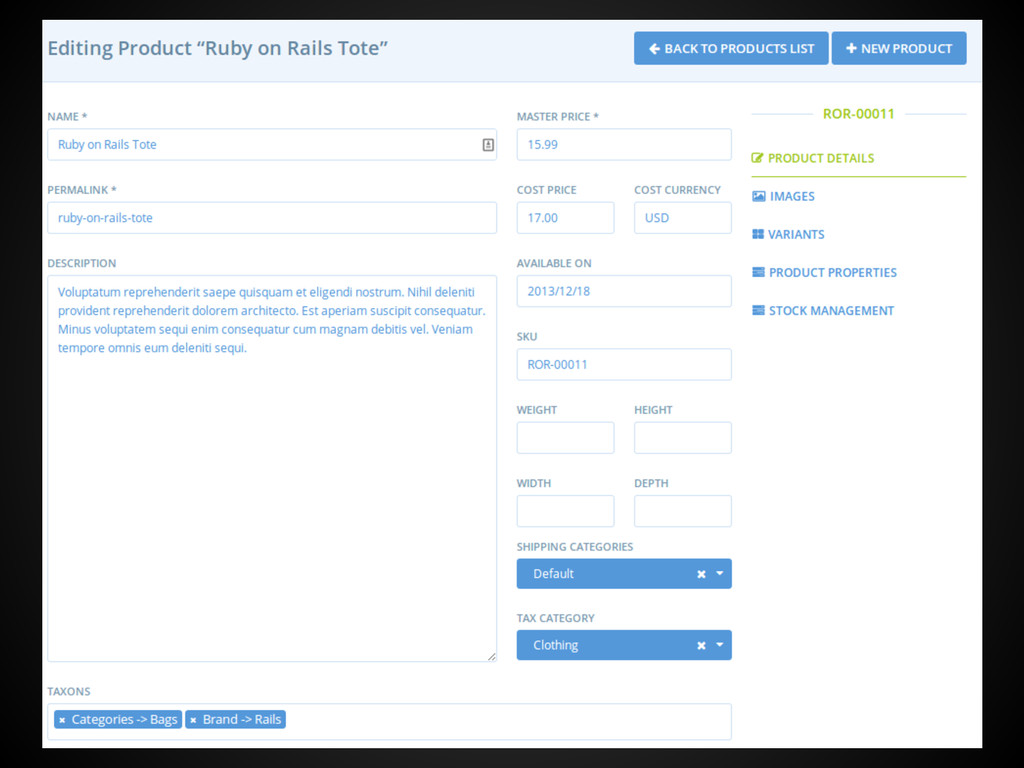The width and height of the screenshot is (1024, 768).
Task: Grab the Description textarea resize handle
Action: tap(491, 656)
